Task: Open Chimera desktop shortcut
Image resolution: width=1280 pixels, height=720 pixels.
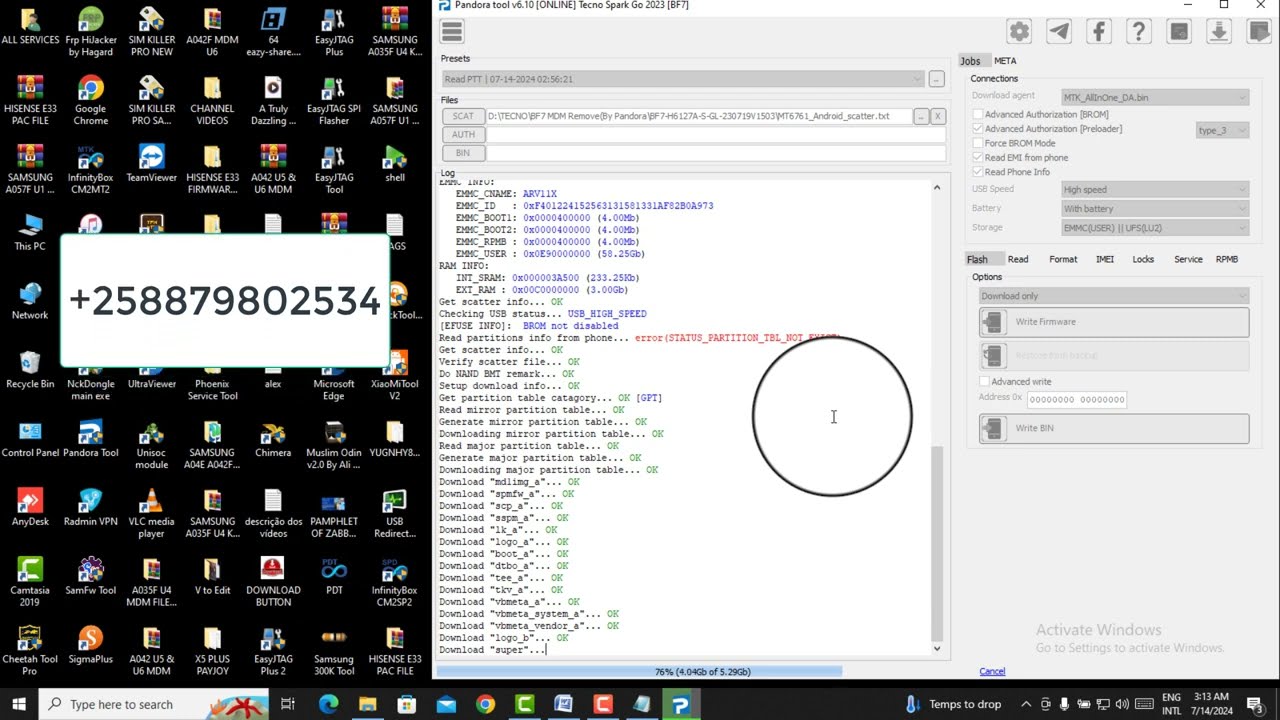Action: pyautogui.click(x=273, y=439)
